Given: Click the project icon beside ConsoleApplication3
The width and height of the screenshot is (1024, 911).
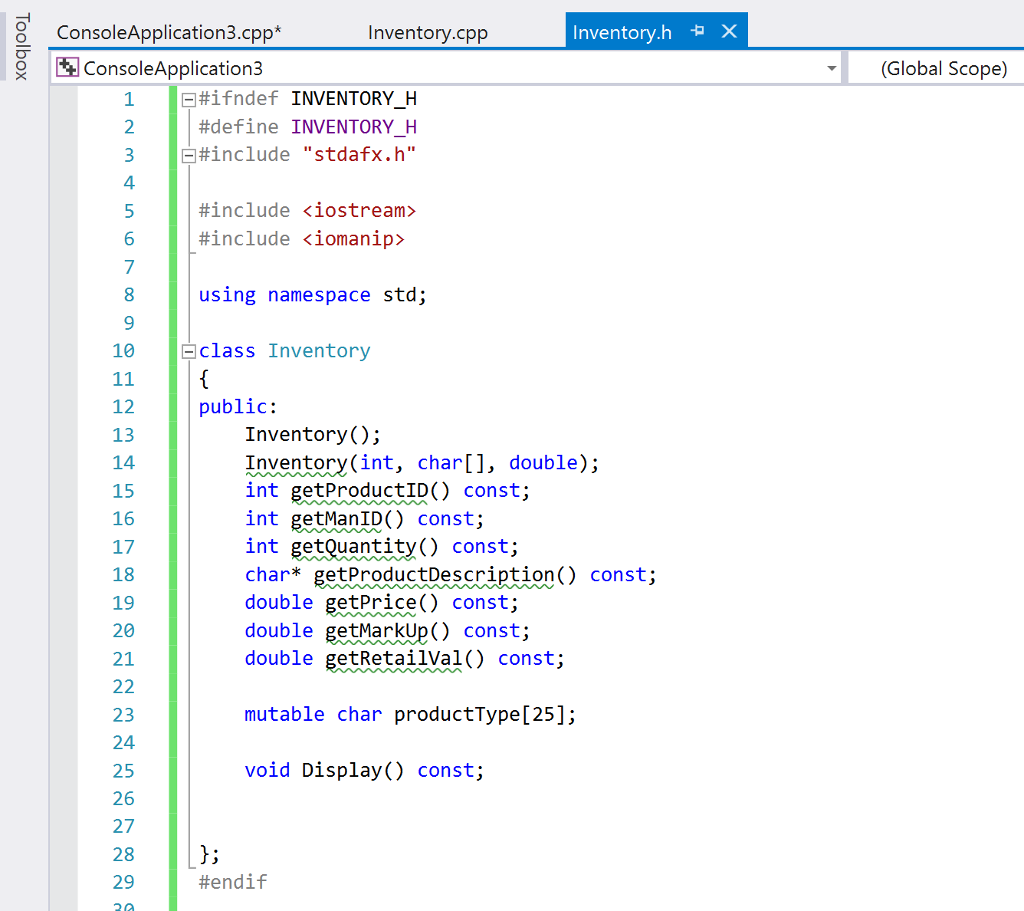Looking at the screenshot, I should [x=67, y=68].
